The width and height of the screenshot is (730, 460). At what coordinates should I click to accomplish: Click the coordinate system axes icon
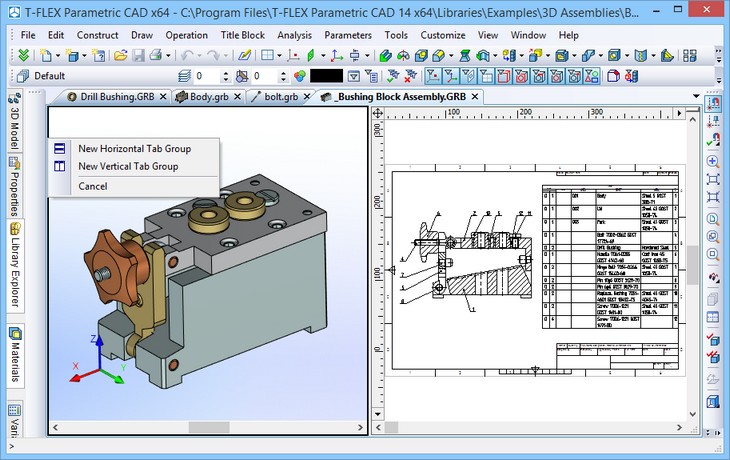click(337, 56)
